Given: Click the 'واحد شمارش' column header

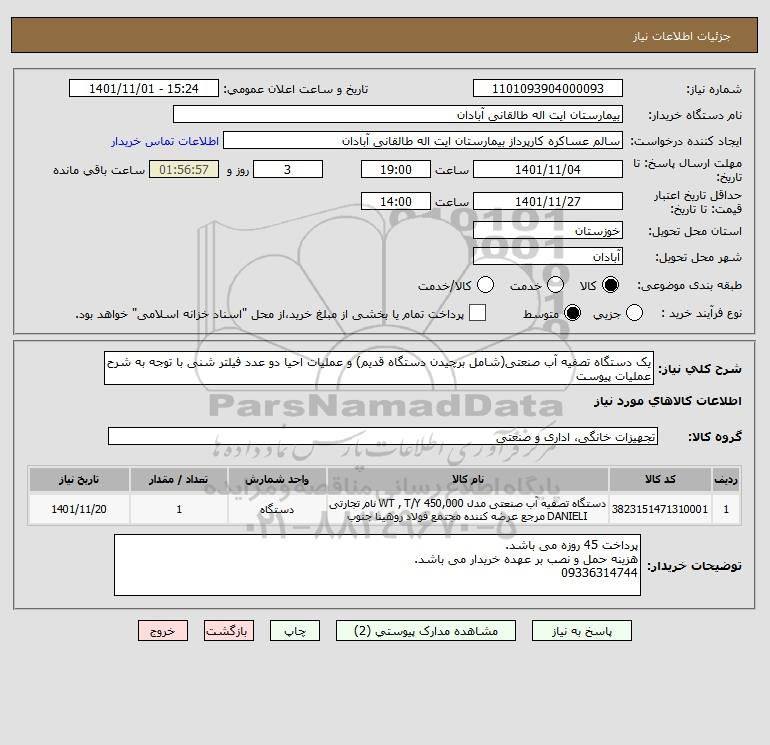Looking at the screenshot, I should (x=277, y=479).
